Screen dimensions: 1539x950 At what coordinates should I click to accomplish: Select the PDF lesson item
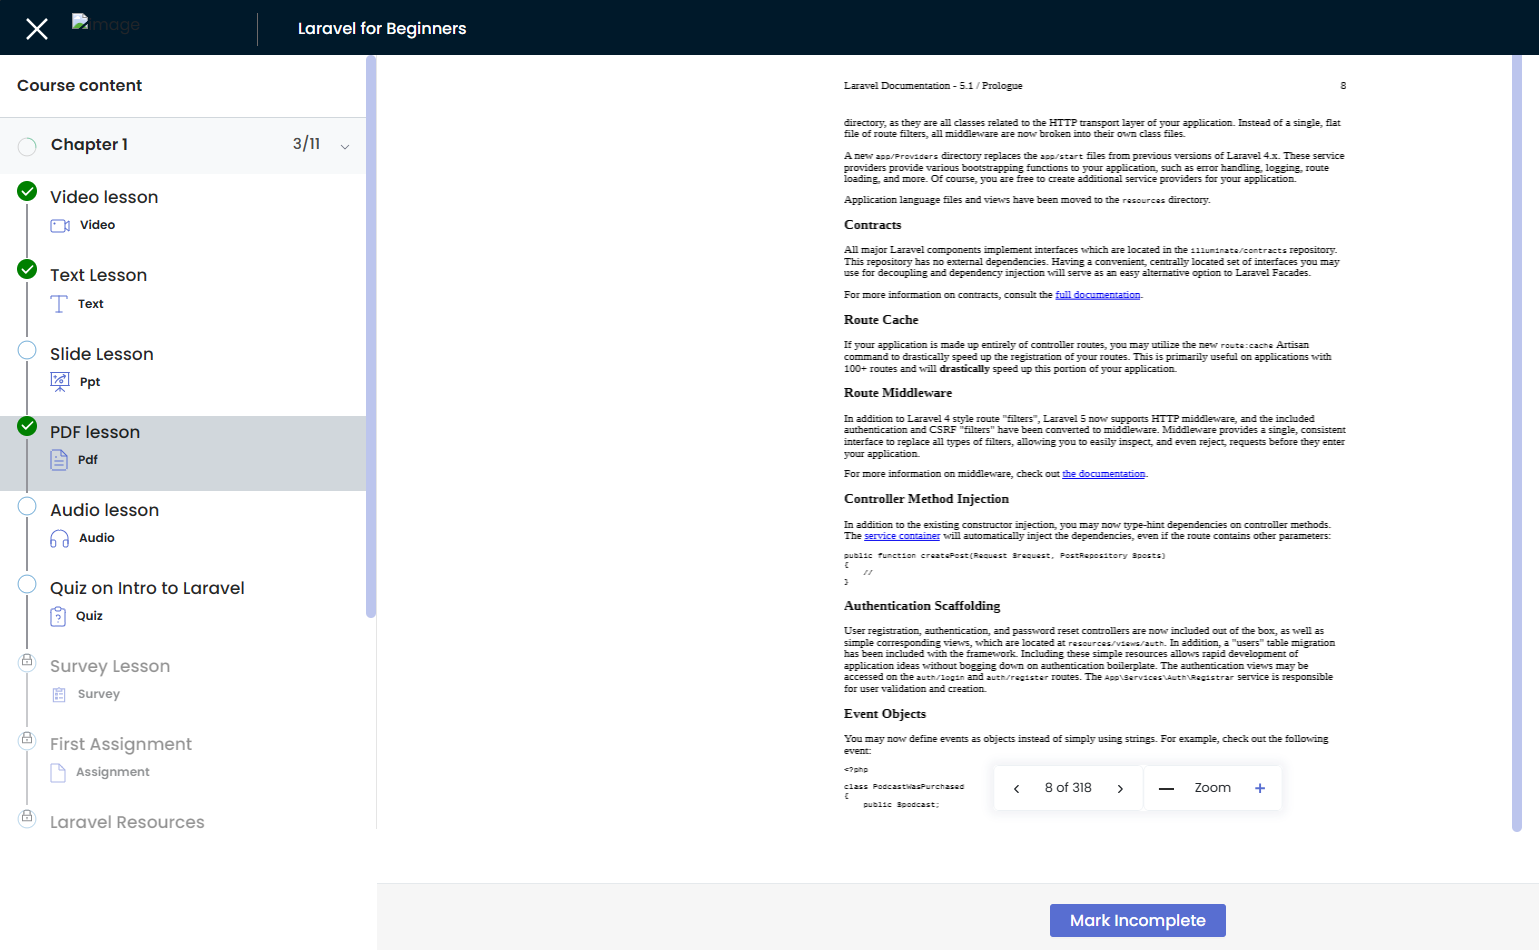coord(183,453)
